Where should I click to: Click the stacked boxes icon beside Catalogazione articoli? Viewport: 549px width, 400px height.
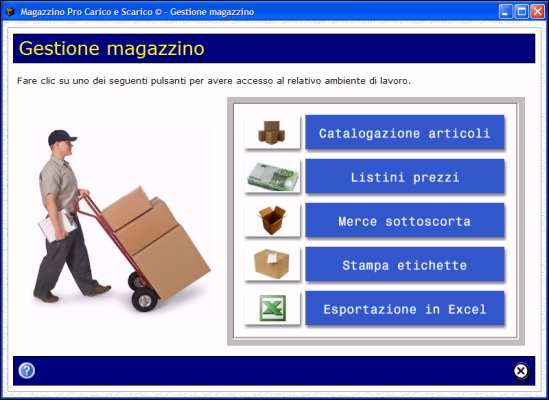point(272,132)
